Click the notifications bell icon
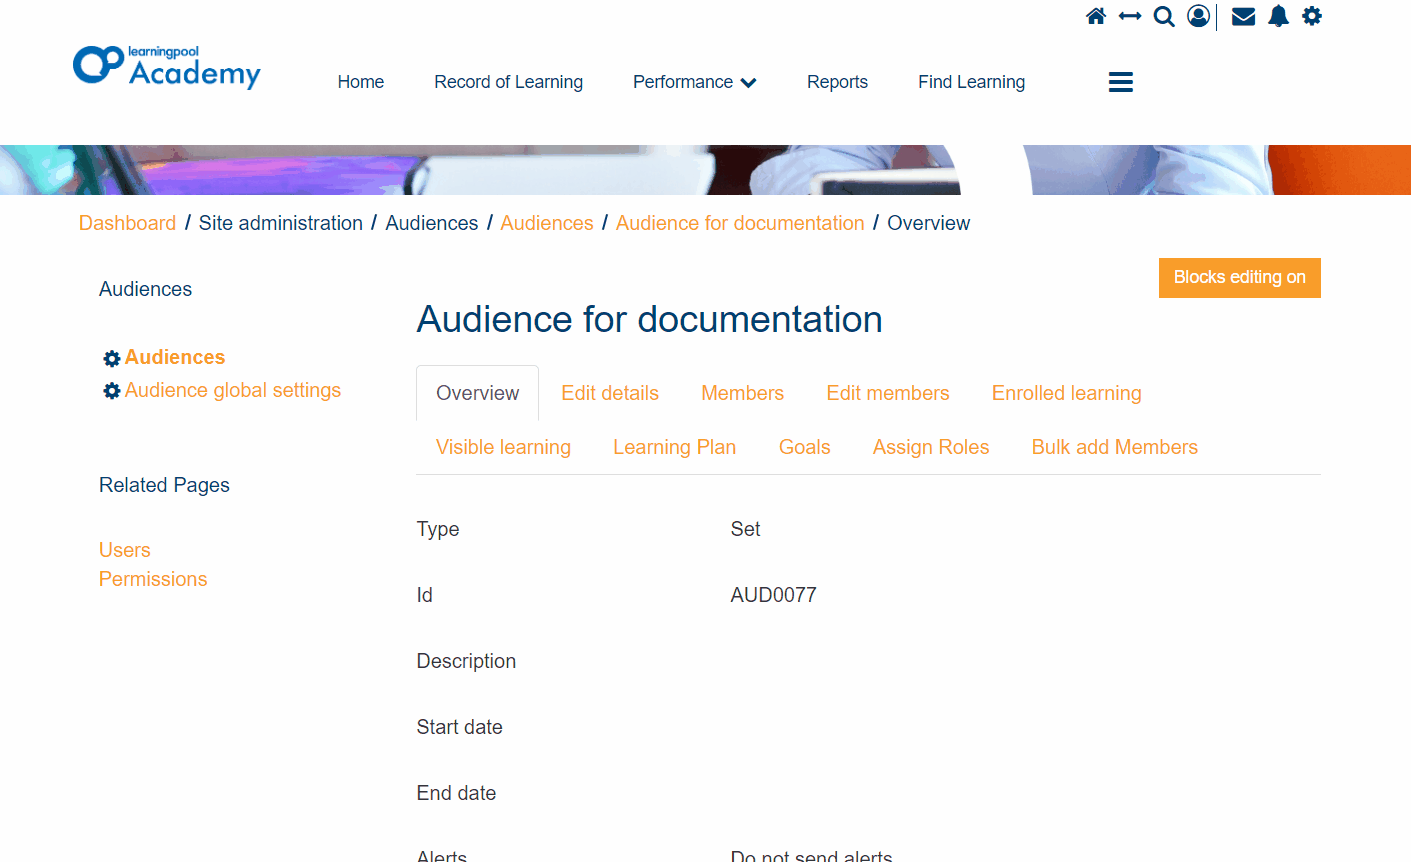 tap(1278, 16)
